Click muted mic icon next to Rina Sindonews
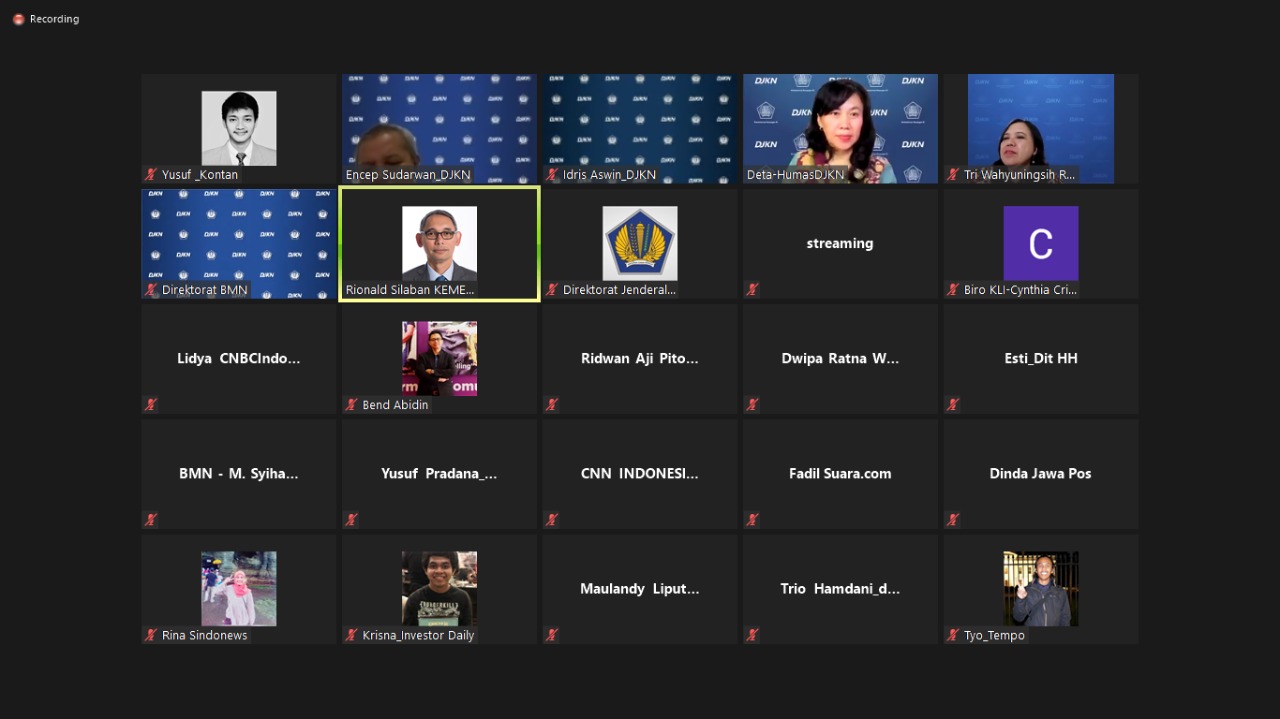Image resolution: width=1280 pixels, height=719 pixels. click(x=152, y=635)
